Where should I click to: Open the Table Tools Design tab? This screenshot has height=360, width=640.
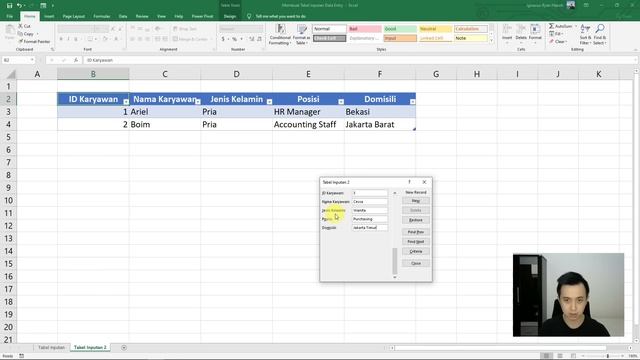click(x=230, y=16)
